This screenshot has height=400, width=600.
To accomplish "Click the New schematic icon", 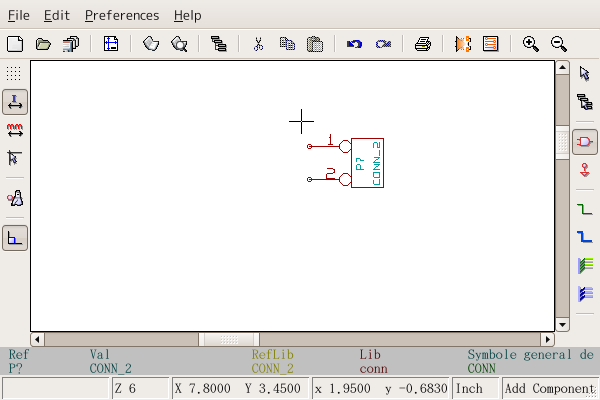I will point(15,44).
